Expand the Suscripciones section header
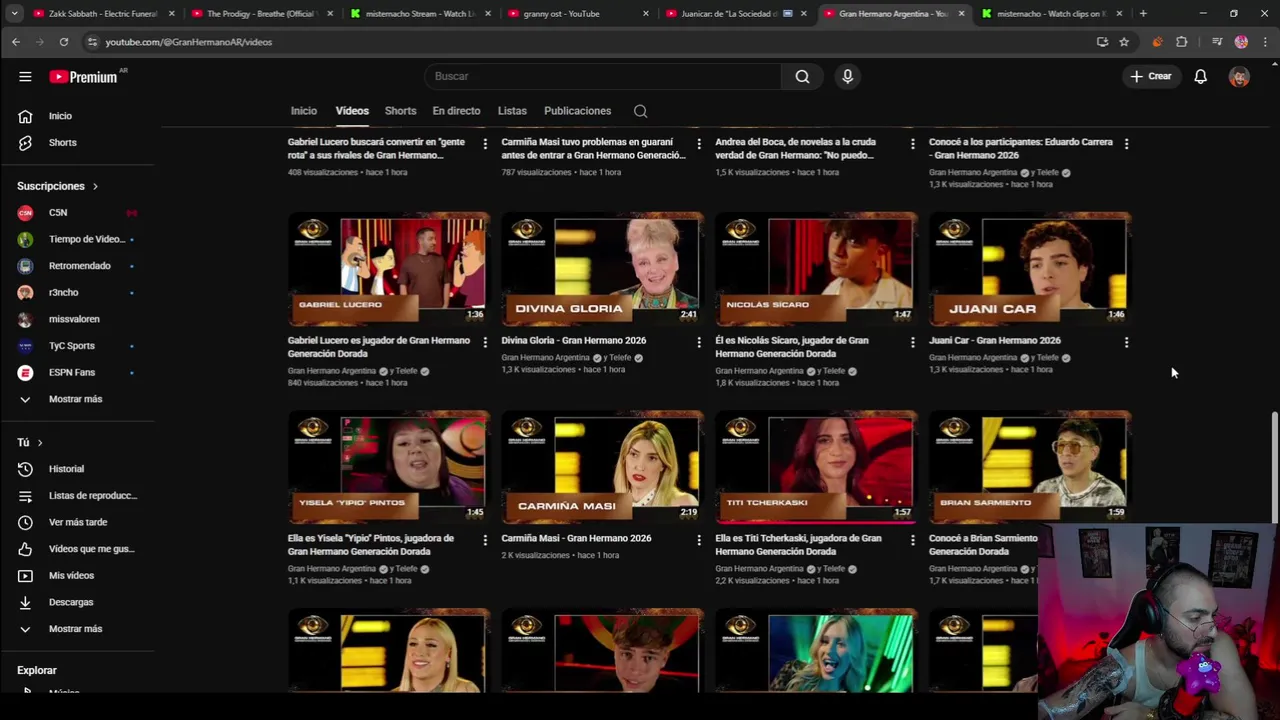 [58, 186]
